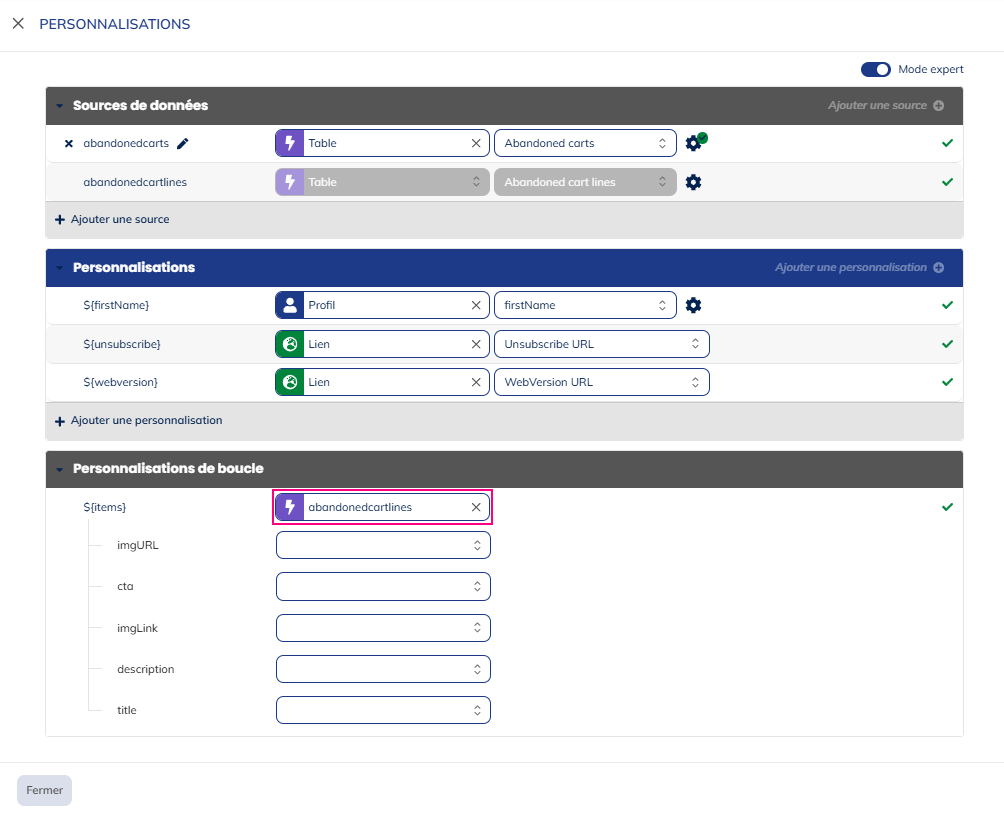1004x814 pixels.
Task: Toggle the Mode expert switch
Action: click(875, 70)
